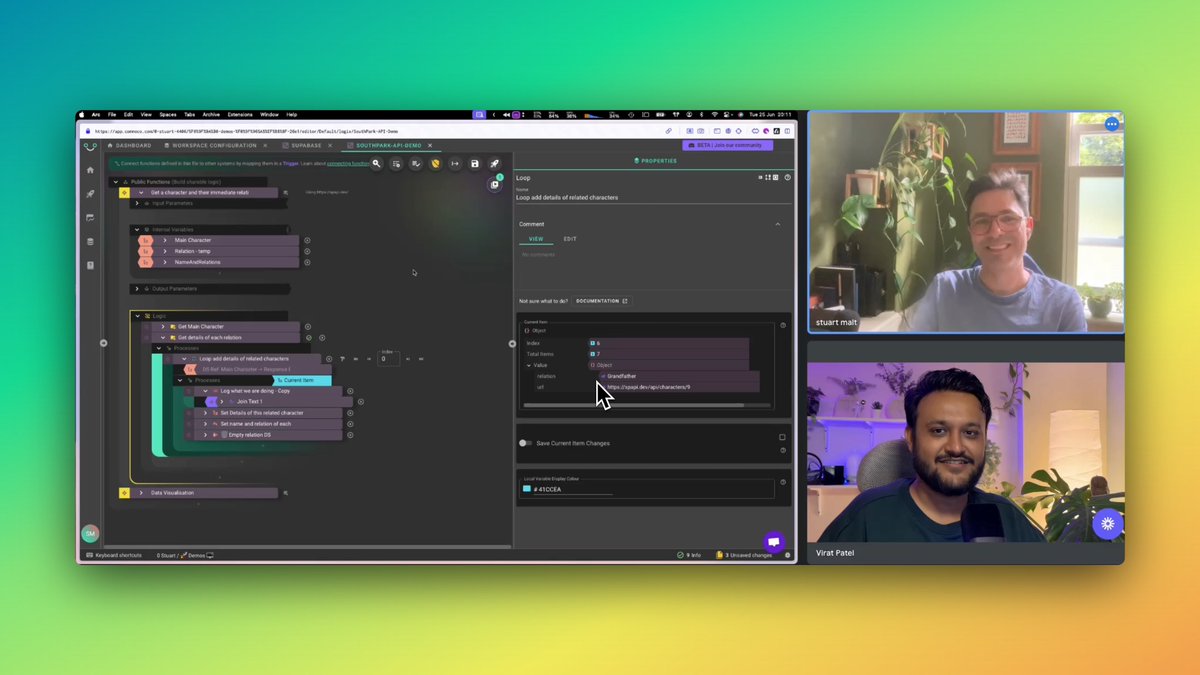
Task: Collapse the Comment section chevron
Action: [778, 224]
